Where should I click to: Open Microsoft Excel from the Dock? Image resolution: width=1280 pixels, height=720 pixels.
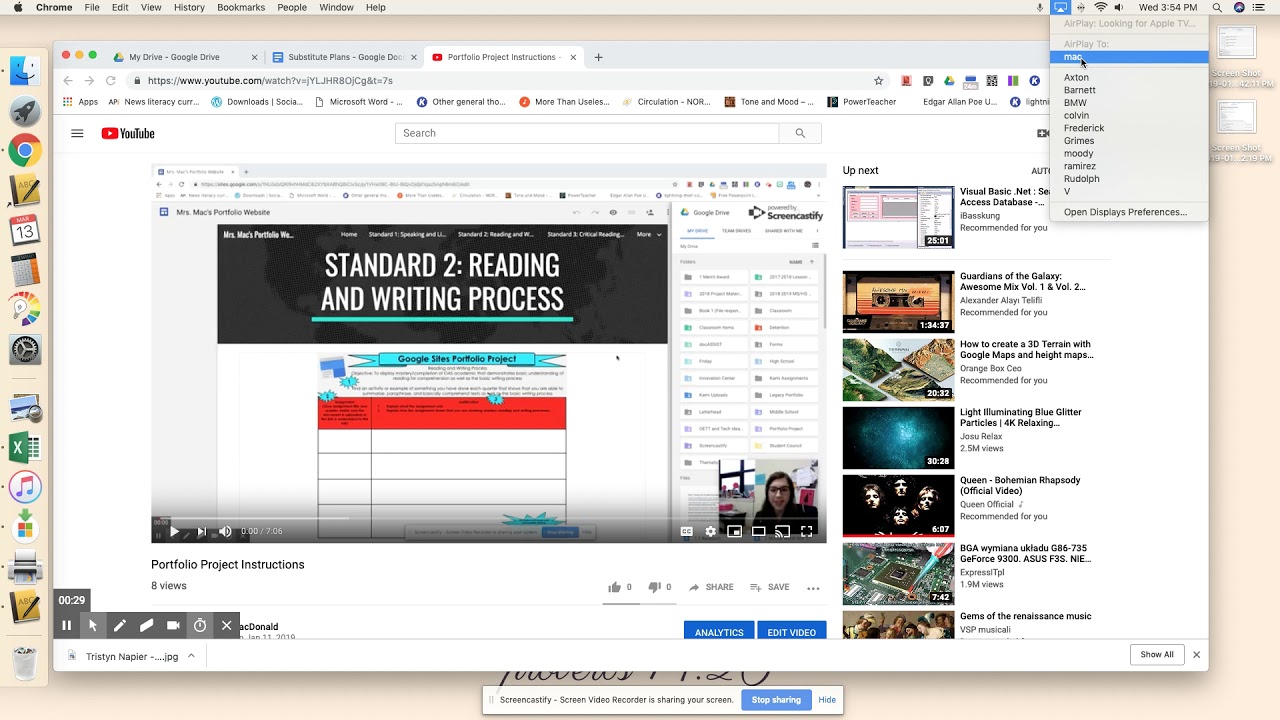tap(25, 449)
